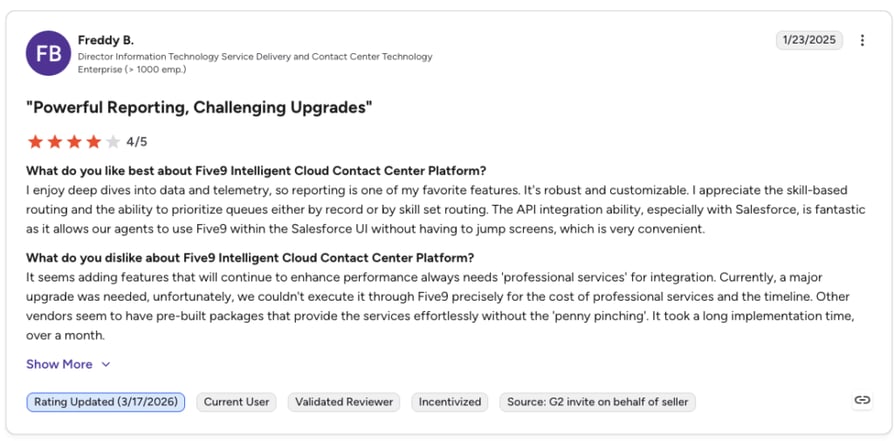Click the 1/23/2025 date badge

click(x=809, y=40)
